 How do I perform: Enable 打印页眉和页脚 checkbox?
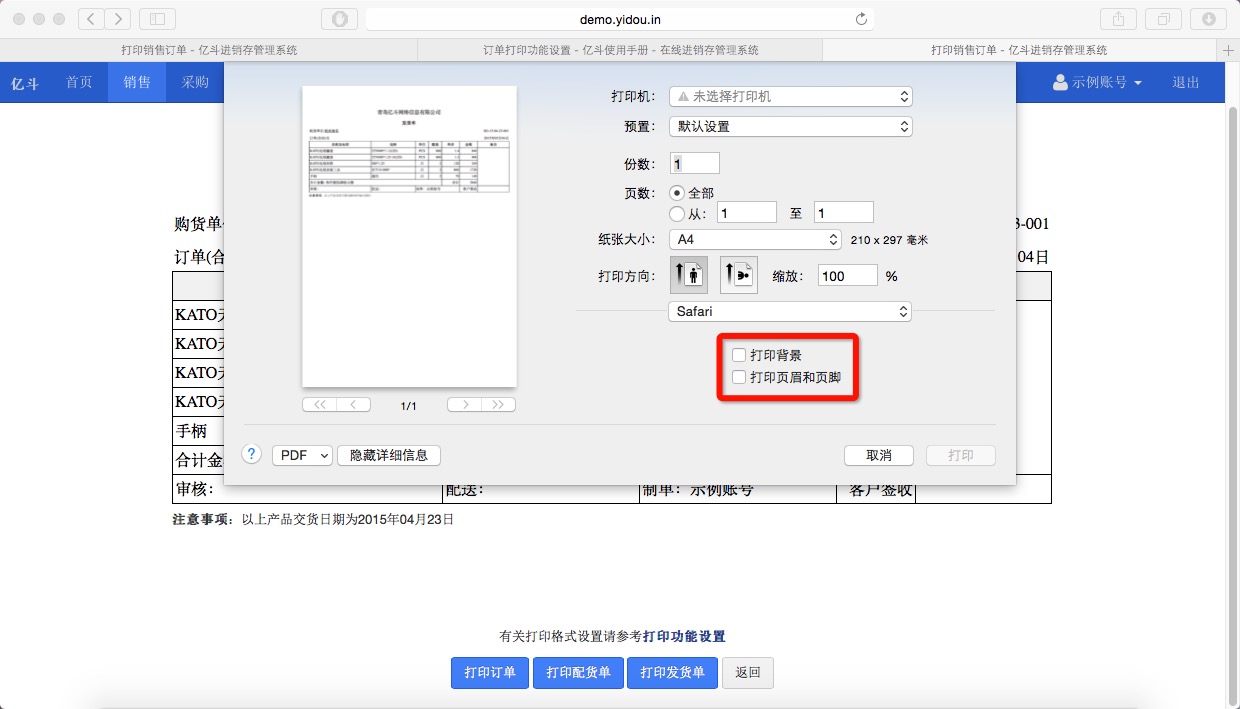coord(738,377)
